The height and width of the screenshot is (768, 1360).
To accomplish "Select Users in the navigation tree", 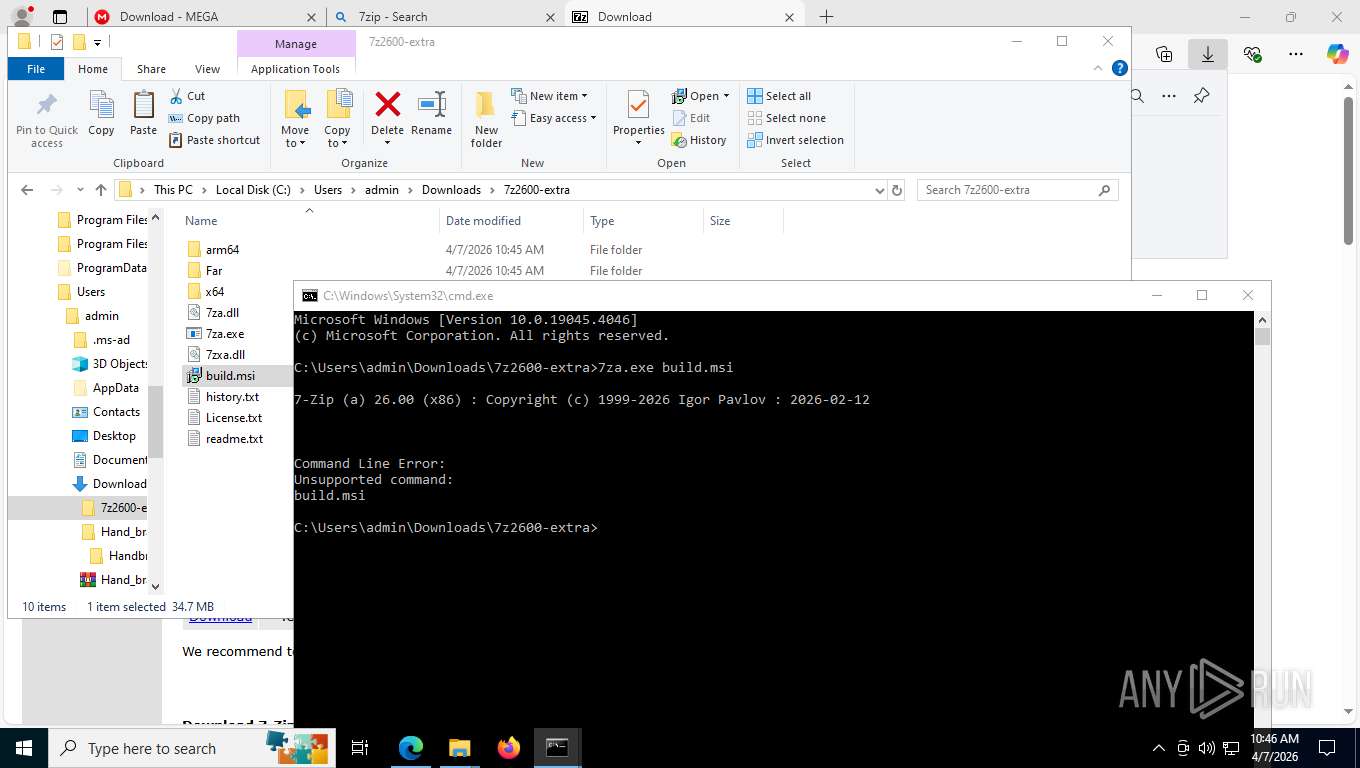I will point(90,292).
